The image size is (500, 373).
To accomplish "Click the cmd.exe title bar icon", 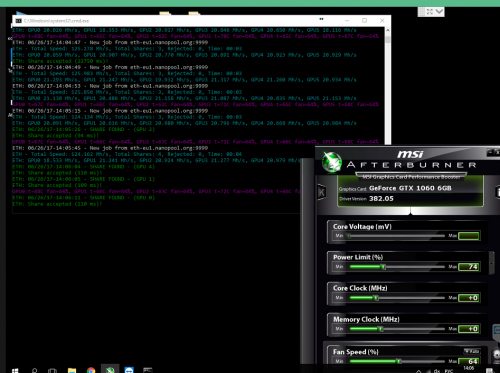I will point(18,21).
